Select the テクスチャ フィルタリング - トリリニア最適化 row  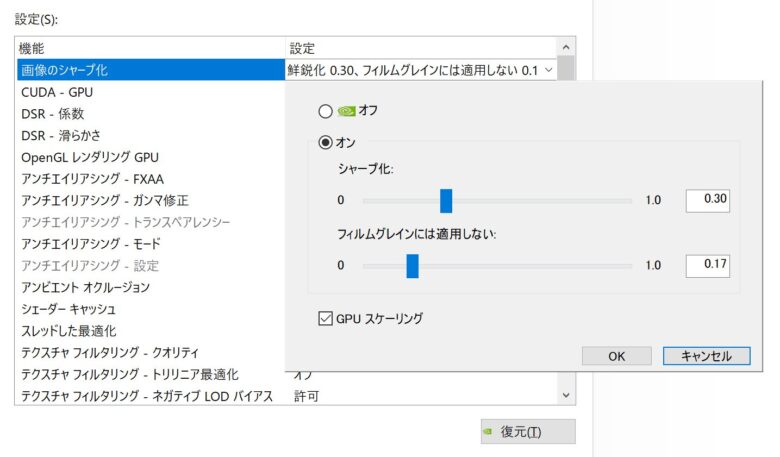151,374
